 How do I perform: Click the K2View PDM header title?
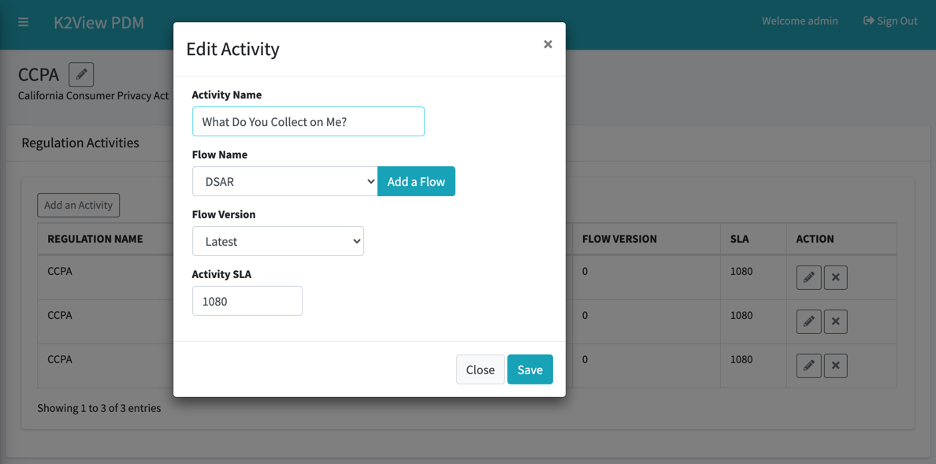pos(98,23)
